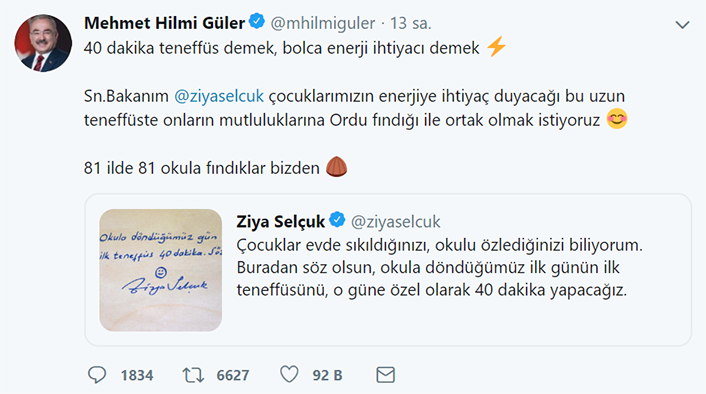Open the 13 sa. timestamp link

[410, 23]
